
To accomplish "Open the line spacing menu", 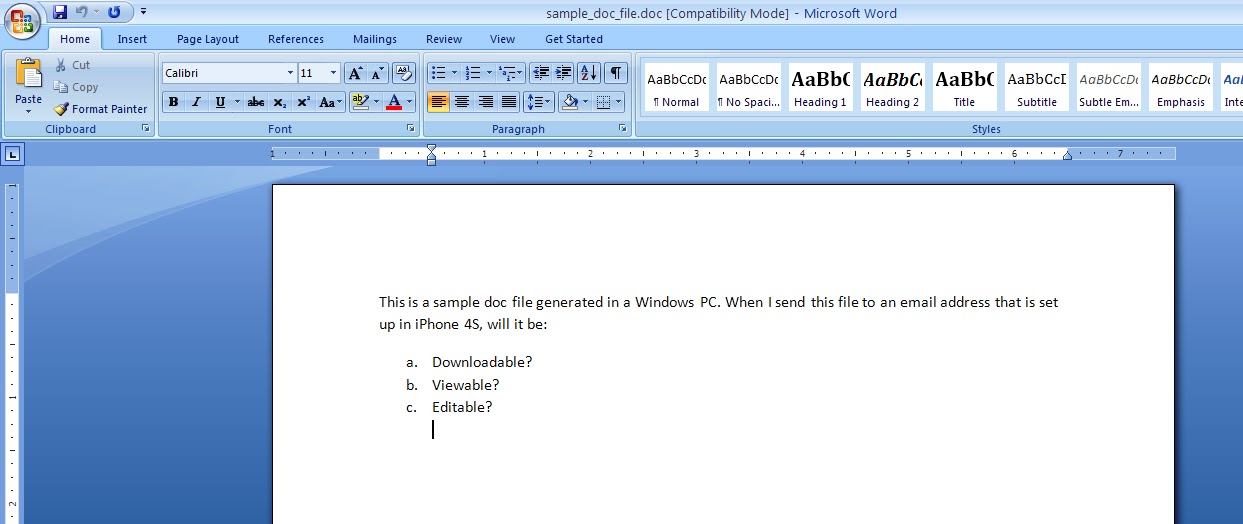I will [539, 102].
